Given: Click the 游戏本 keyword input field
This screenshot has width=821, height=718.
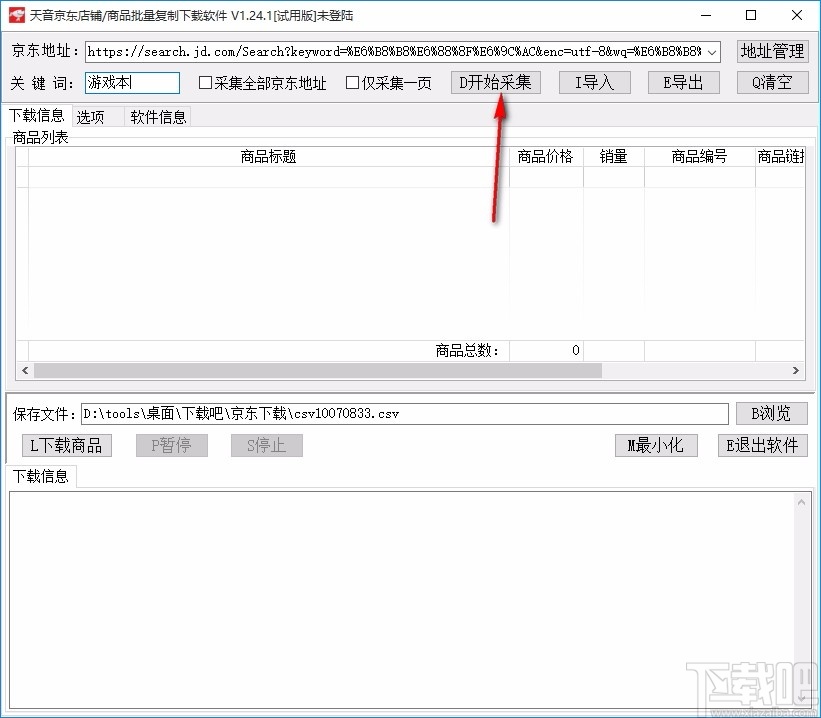Looking at the screenshot, I should click(x=132, y=83).
